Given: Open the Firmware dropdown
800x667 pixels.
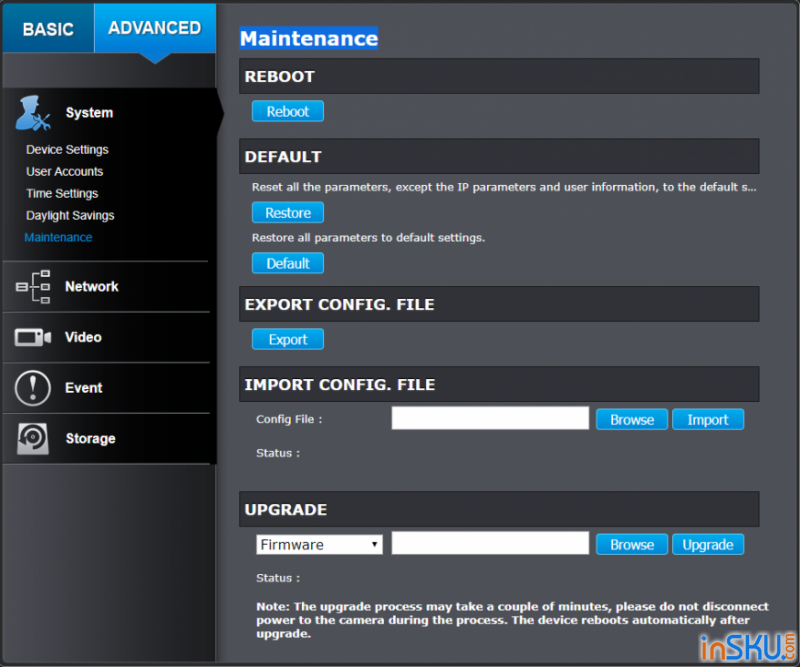Looking at the screenshot, I should pos(319,545).
